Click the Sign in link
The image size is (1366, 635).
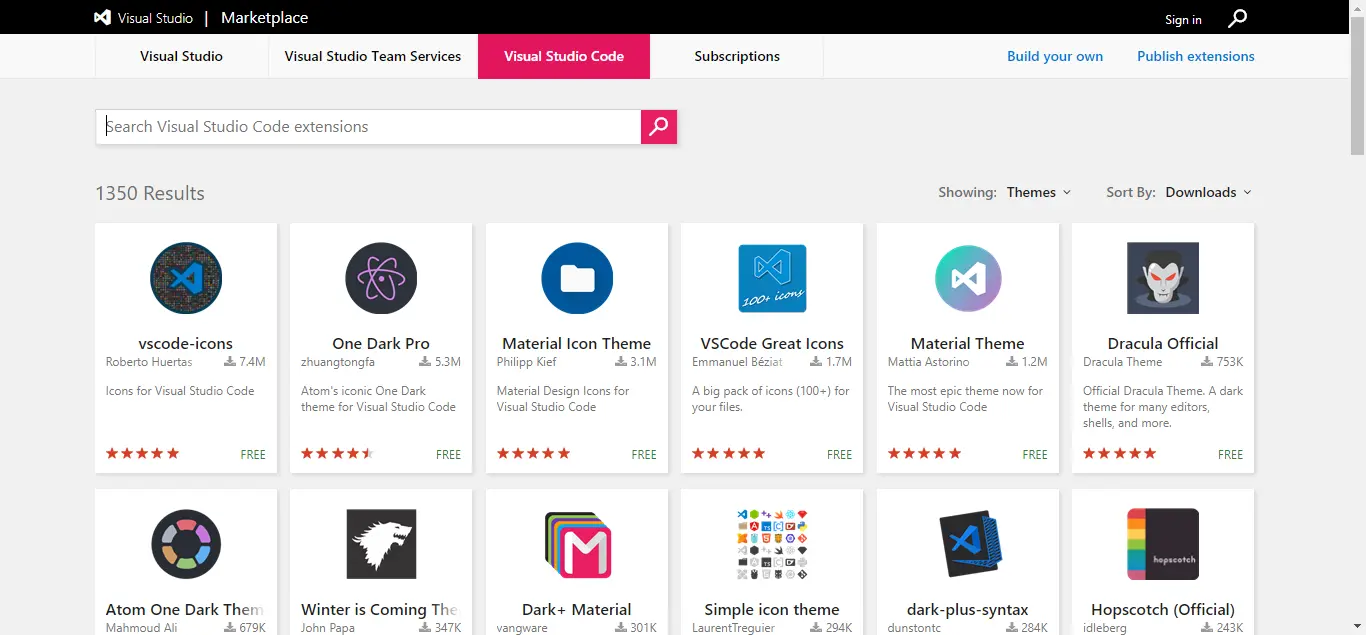click(1183, 20)
